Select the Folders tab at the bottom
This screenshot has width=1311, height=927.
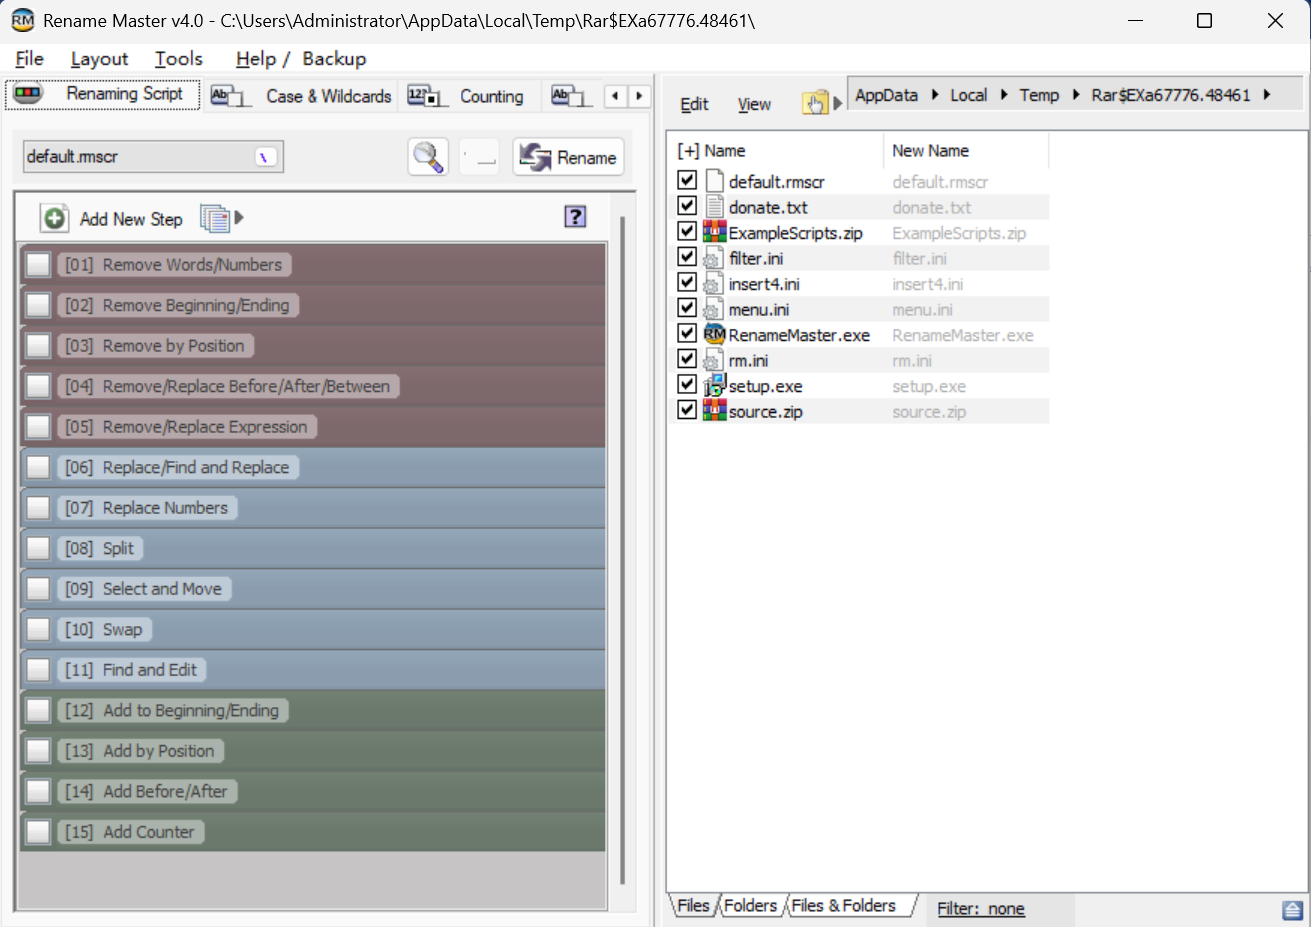(750, 906)
